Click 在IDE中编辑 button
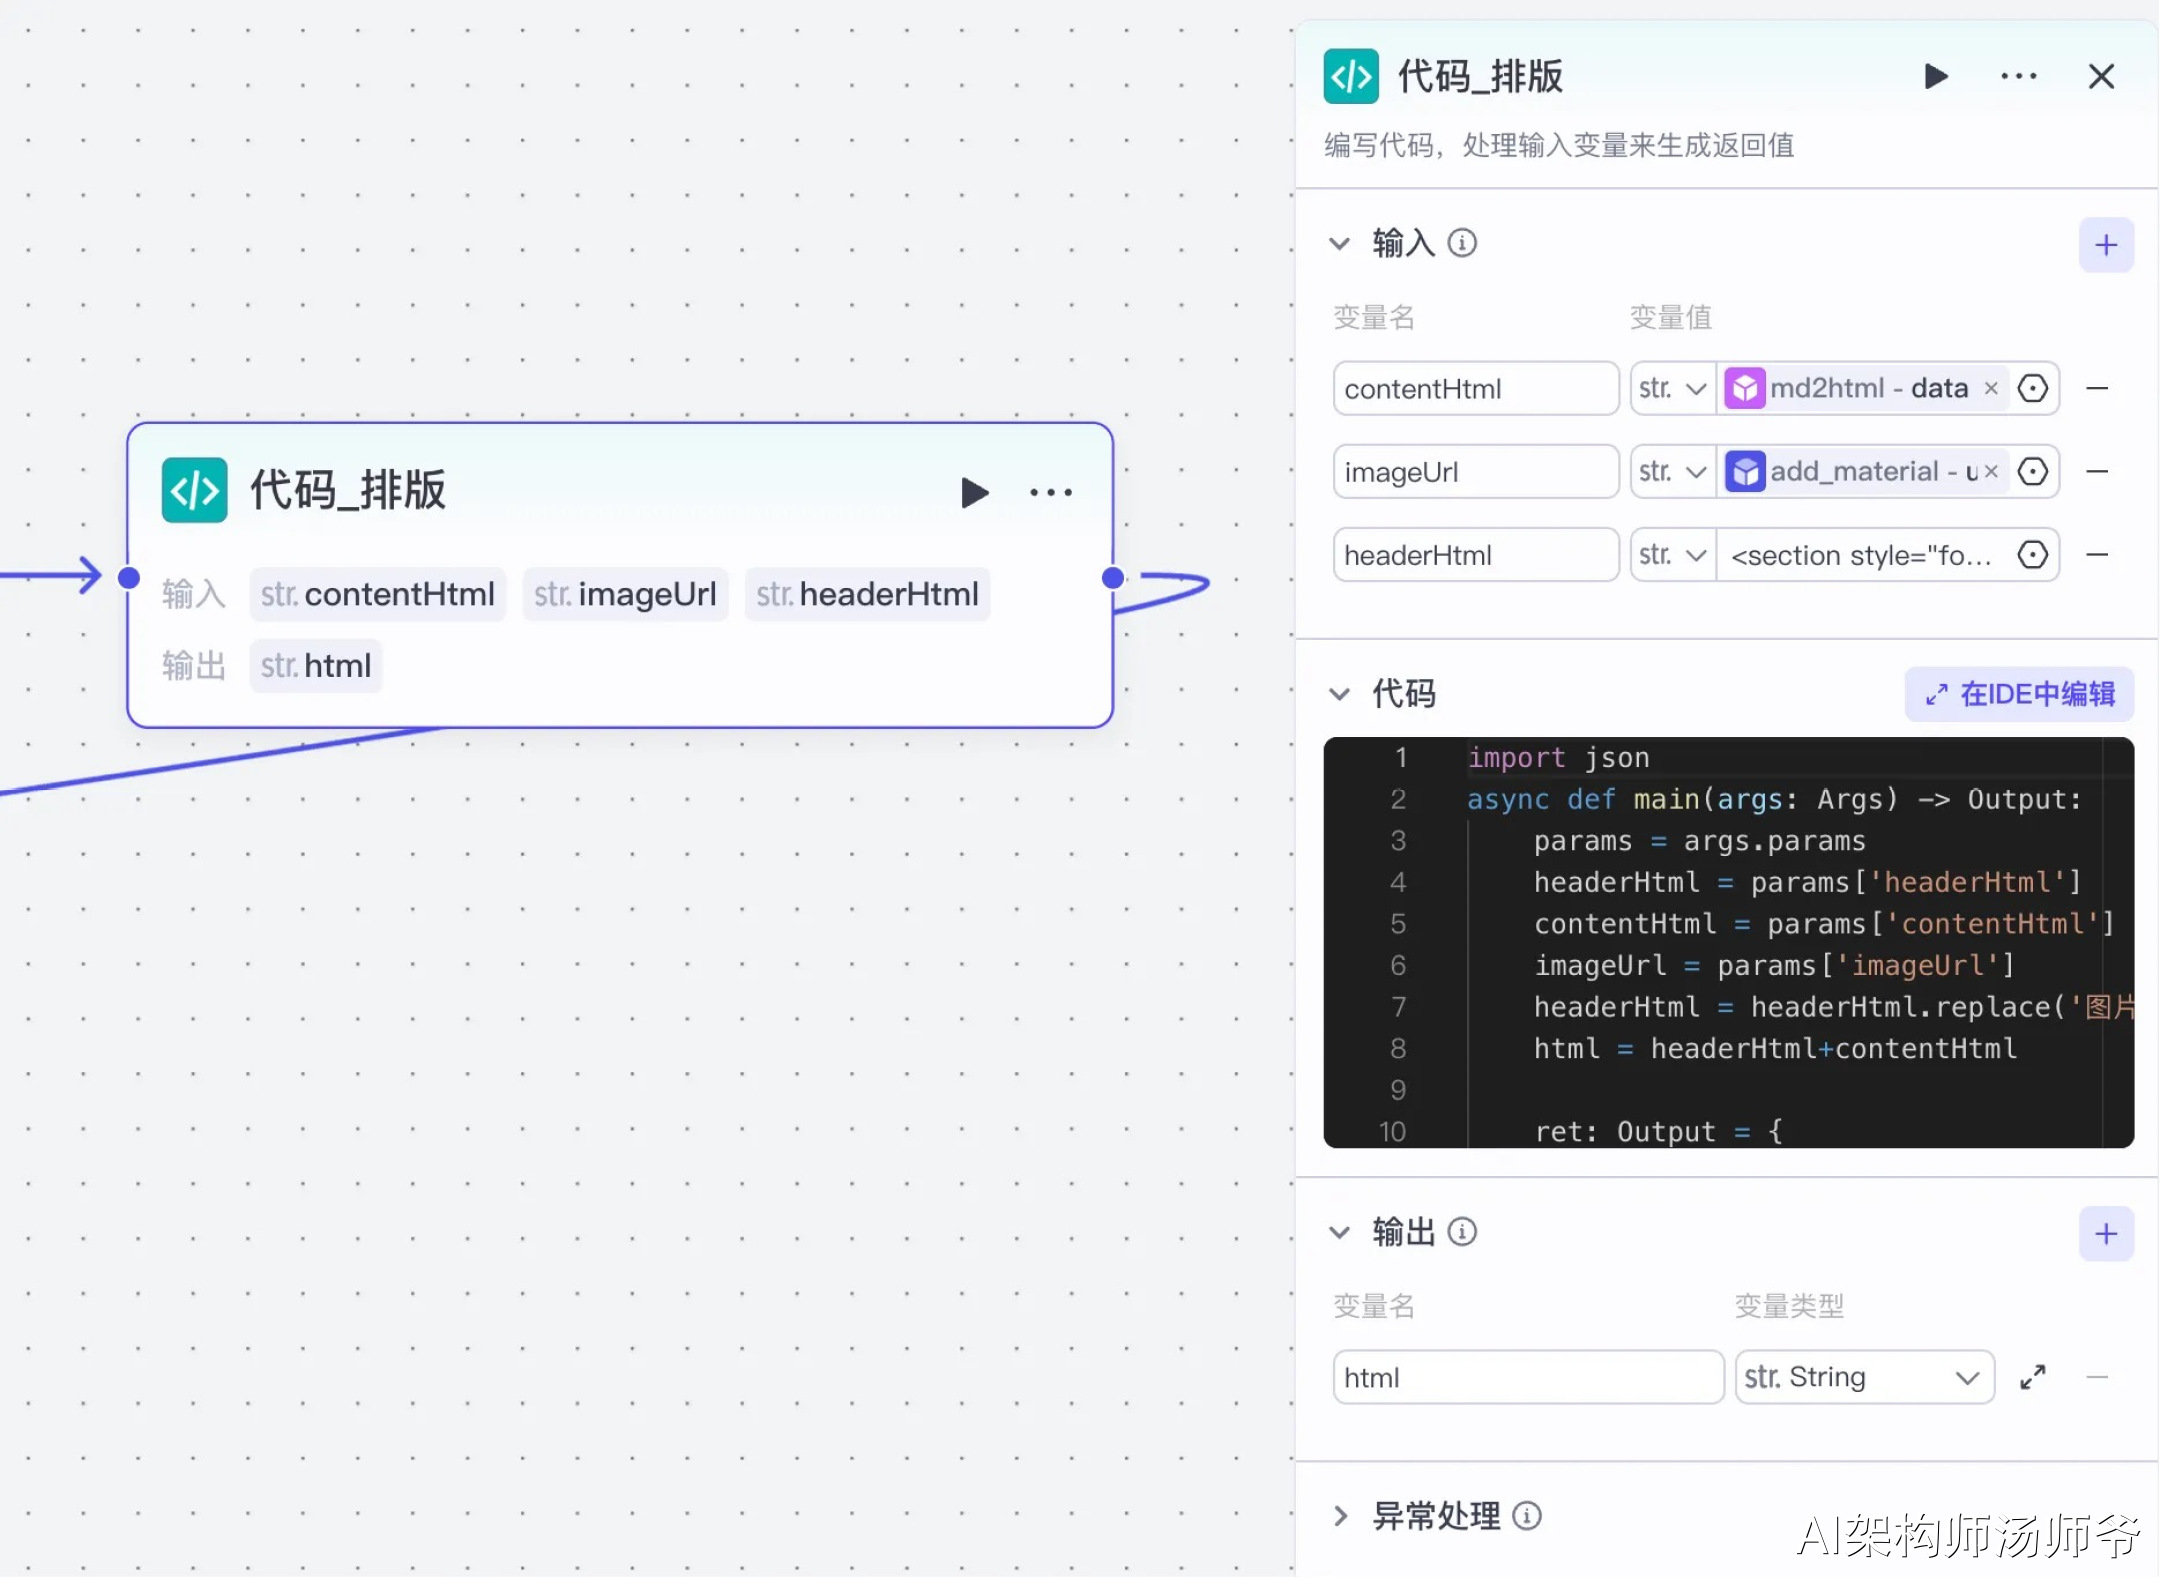 click(x=2019, y=694)
